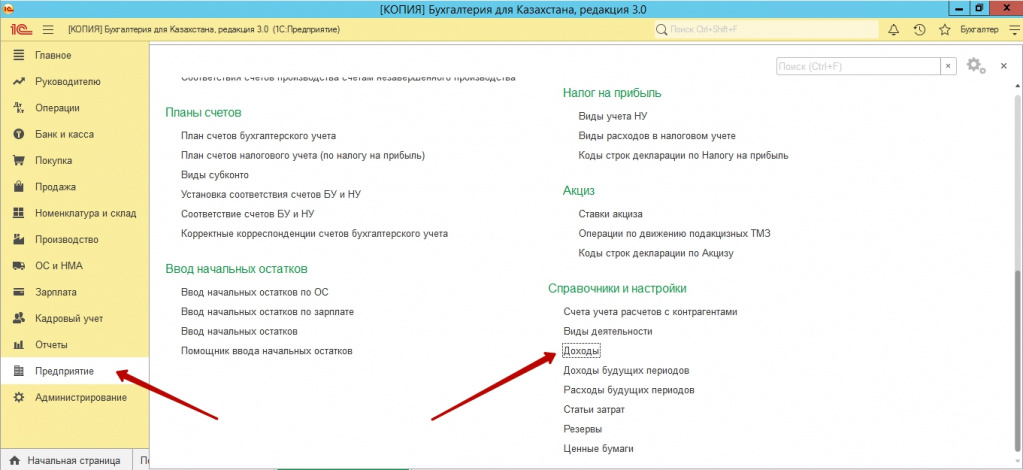1023x470 pixels.
Task: Open План счетов бухгалтерского учета
Action: point(258,136)
